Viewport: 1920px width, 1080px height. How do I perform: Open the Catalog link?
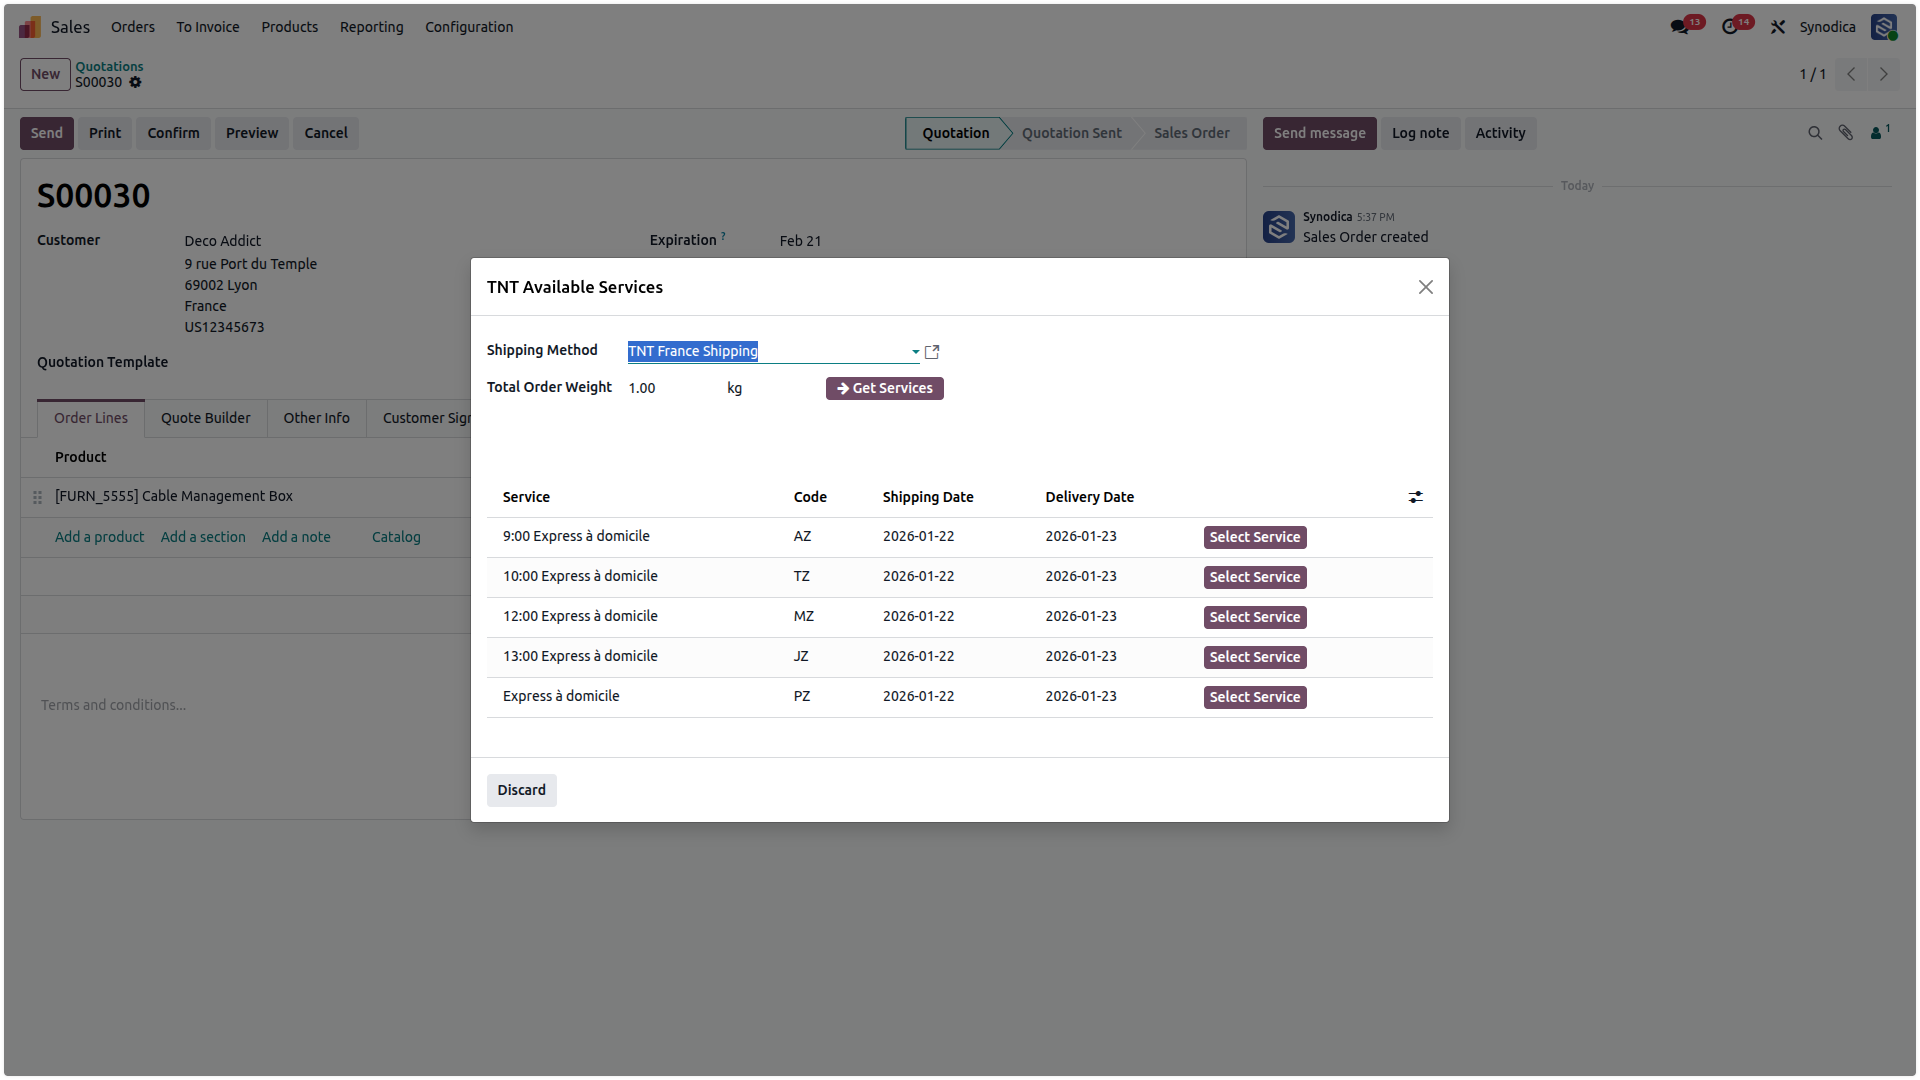(x=396, y=537)
